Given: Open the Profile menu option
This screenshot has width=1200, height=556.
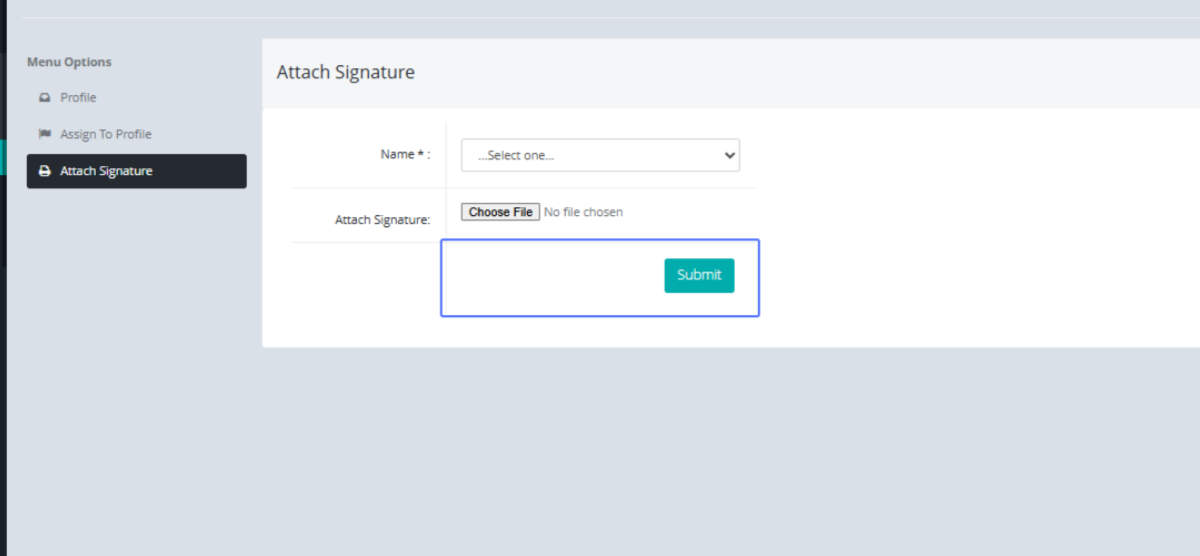Looking at the screenshot, I should click(78, 98).
